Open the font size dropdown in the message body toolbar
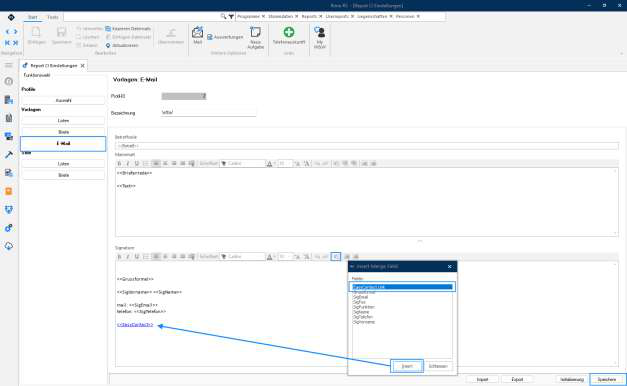Image resolution: width=627 pixels, height=386 pixels. (x=285, y=164)
